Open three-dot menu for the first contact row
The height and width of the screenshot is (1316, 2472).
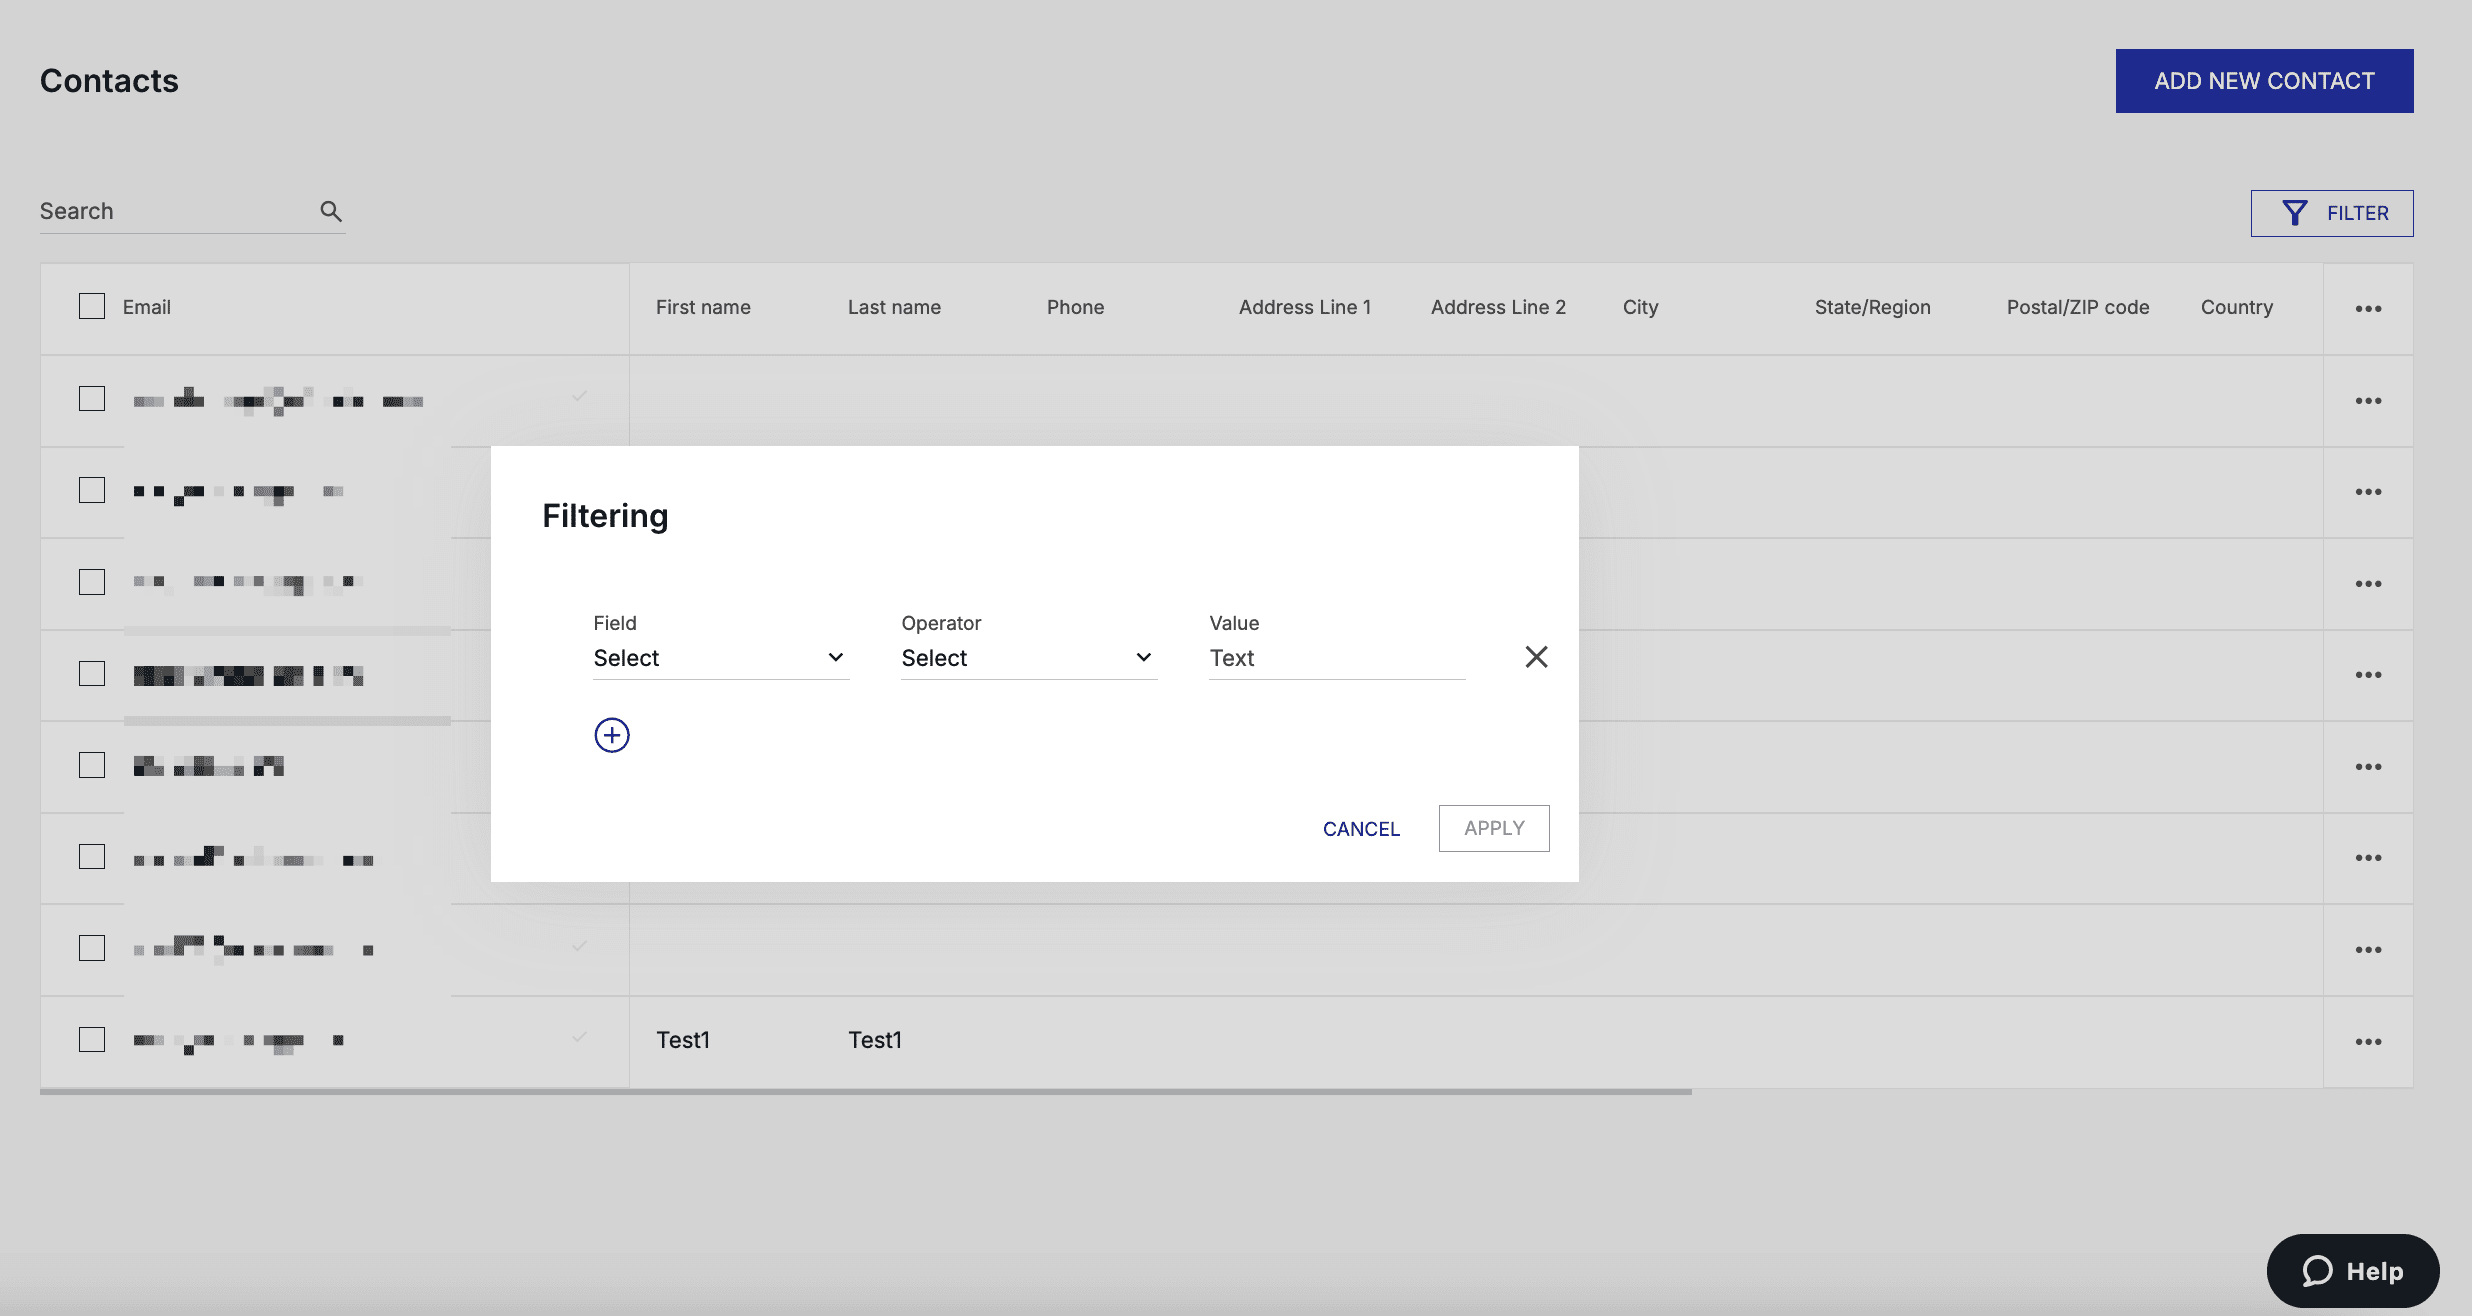pyautogui.click(x=2368, y=400)
